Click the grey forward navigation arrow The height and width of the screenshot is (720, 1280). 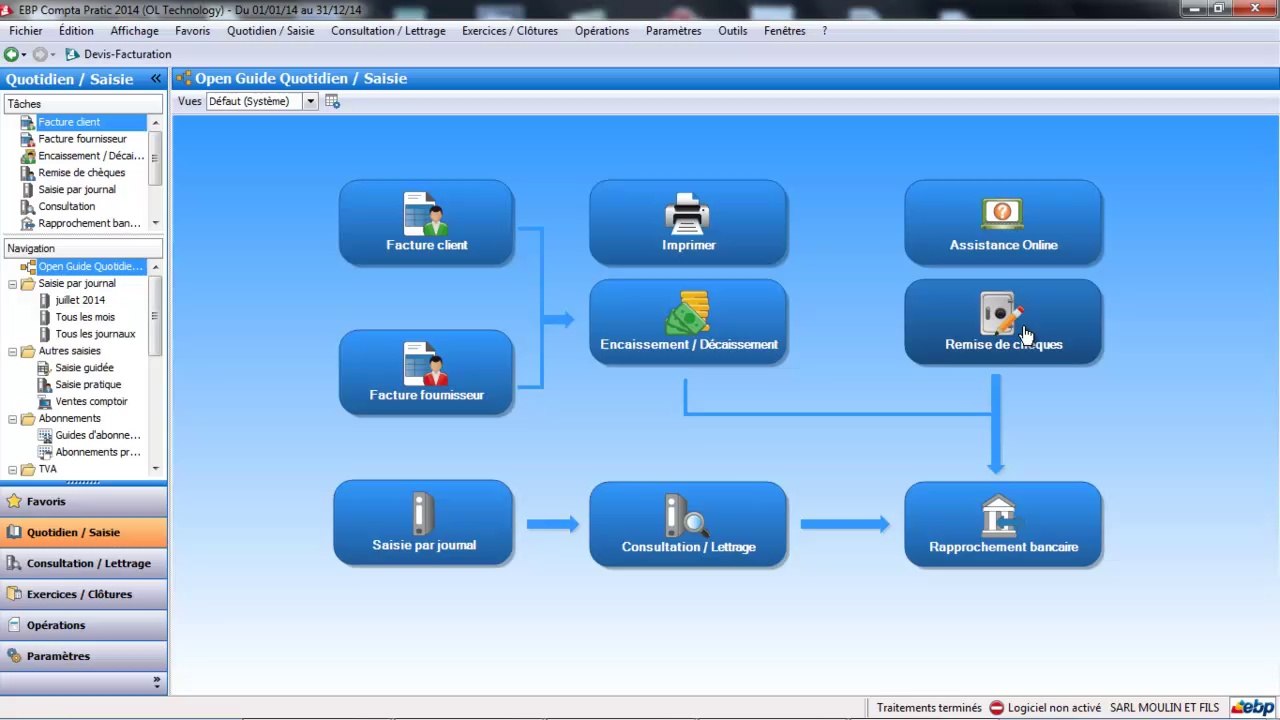(x=40, y=54)
